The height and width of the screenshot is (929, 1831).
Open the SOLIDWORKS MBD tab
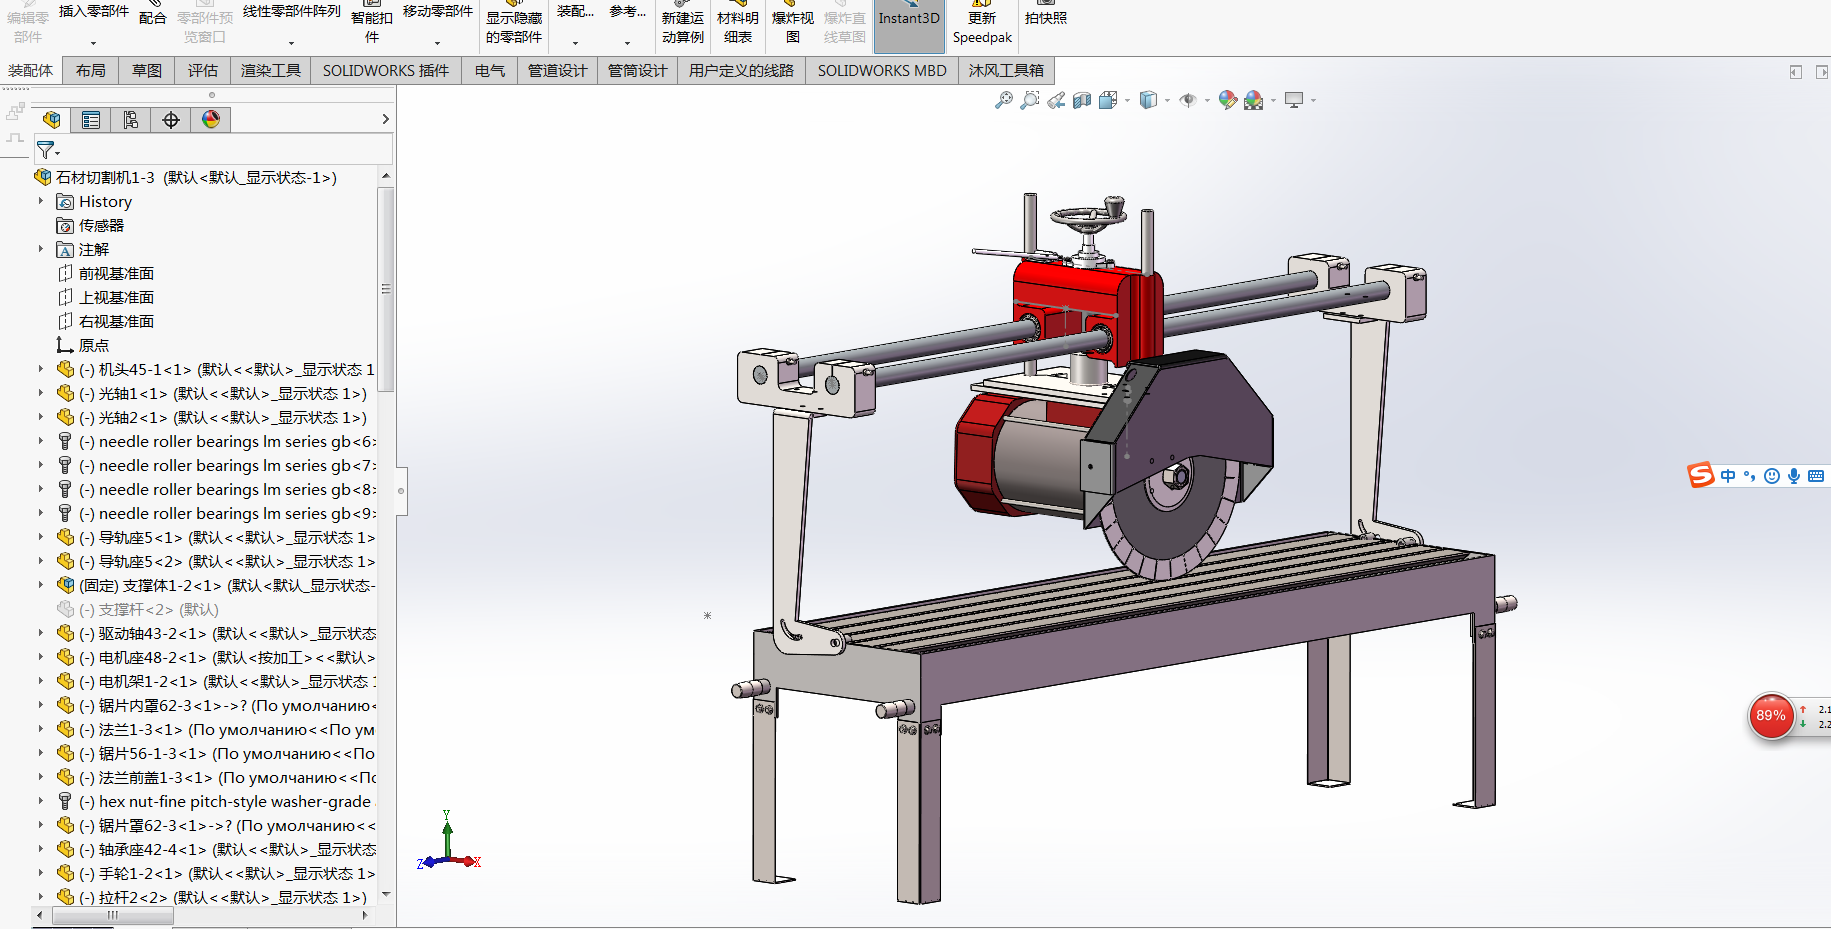click(x=882, y=70)
